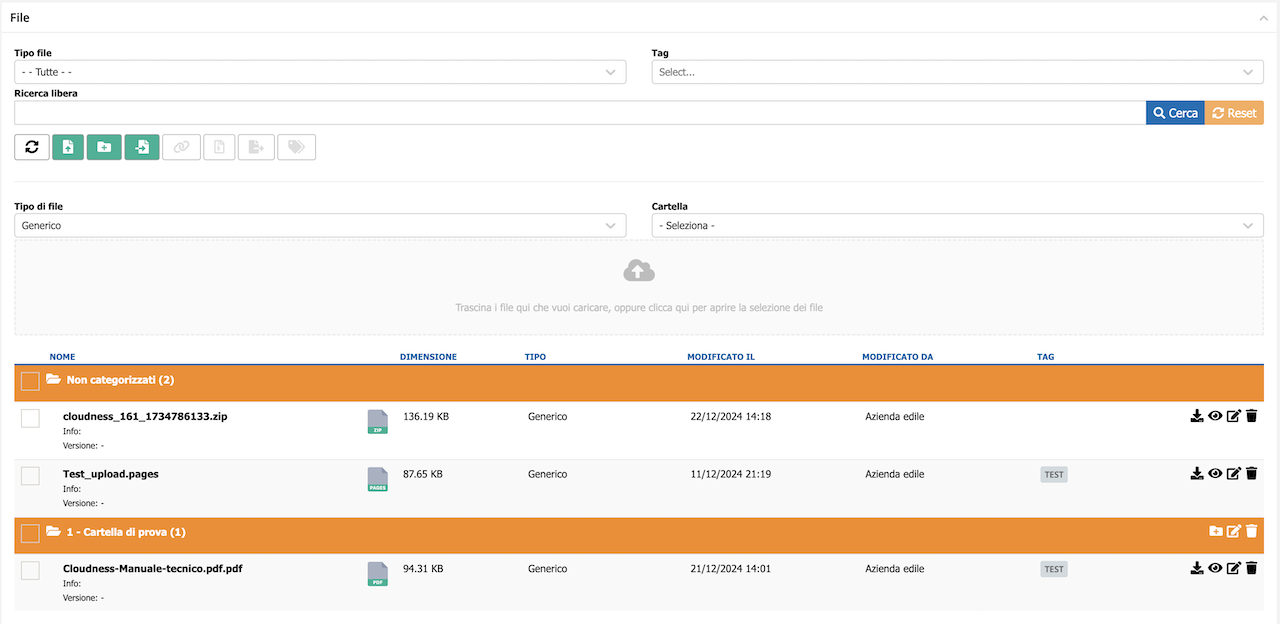Add subfolder to Cartella di prova
1280x624 pixels.
1216,531
